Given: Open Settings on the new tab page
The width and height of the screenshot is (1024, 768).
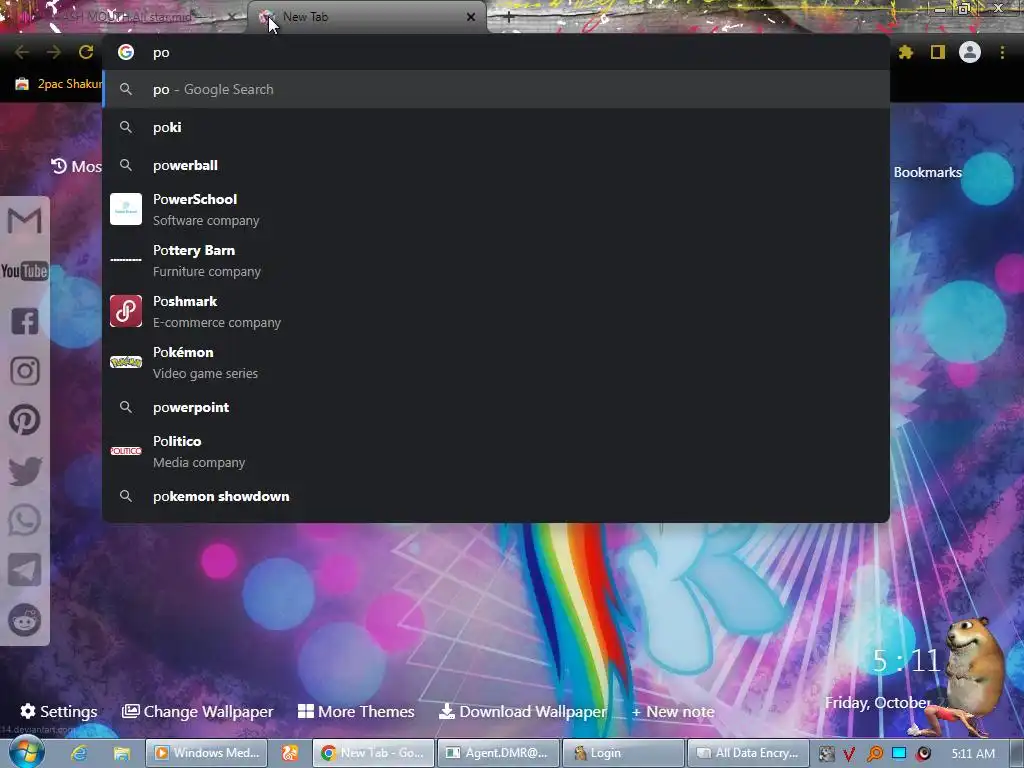Looking at the screenshot, I should [59, 711].
